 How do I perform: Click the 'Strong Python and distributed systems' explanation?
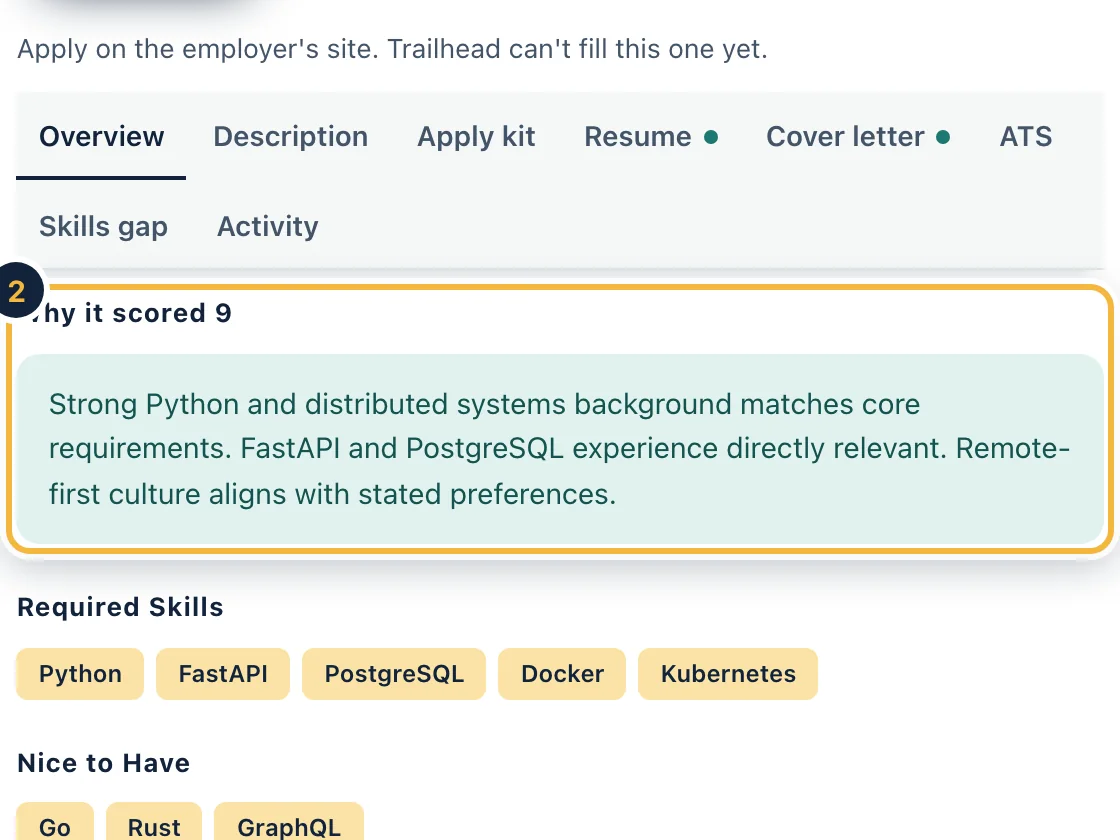click(560, 449)
